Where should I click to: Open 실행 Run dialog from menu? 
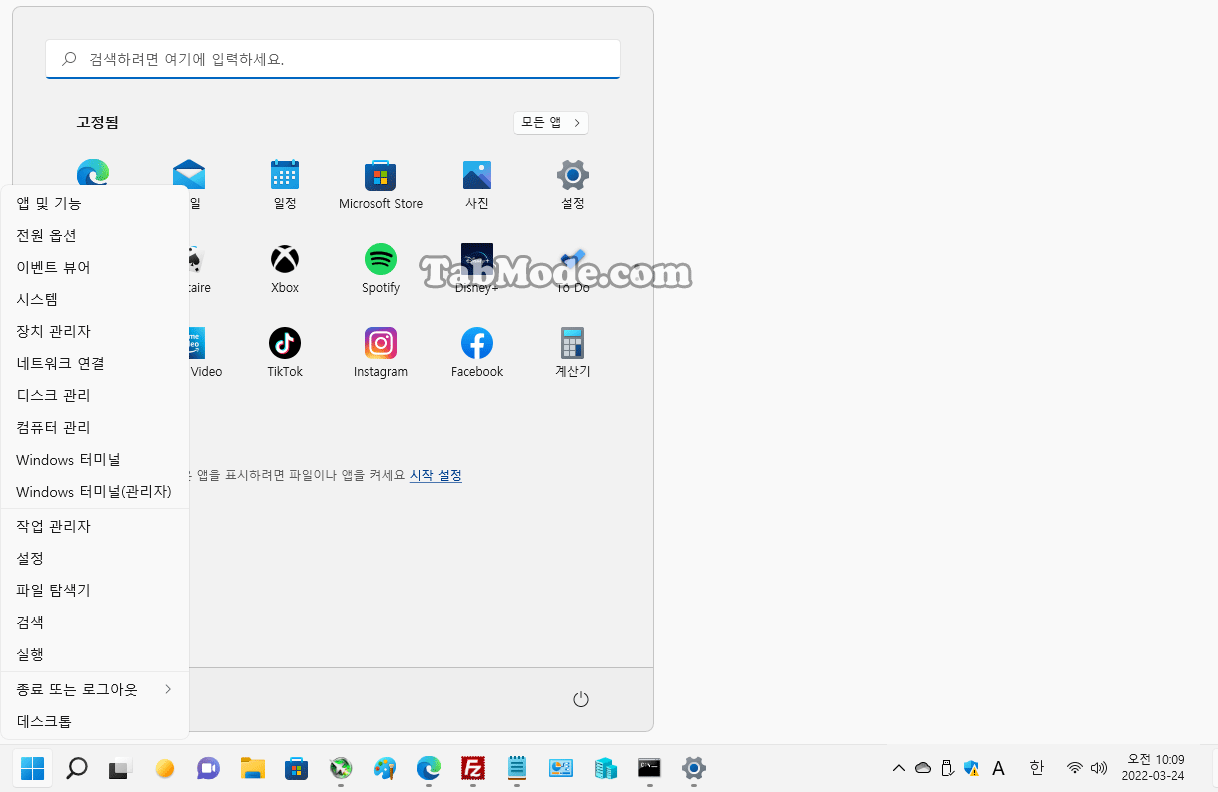click(x=95, y=654)
